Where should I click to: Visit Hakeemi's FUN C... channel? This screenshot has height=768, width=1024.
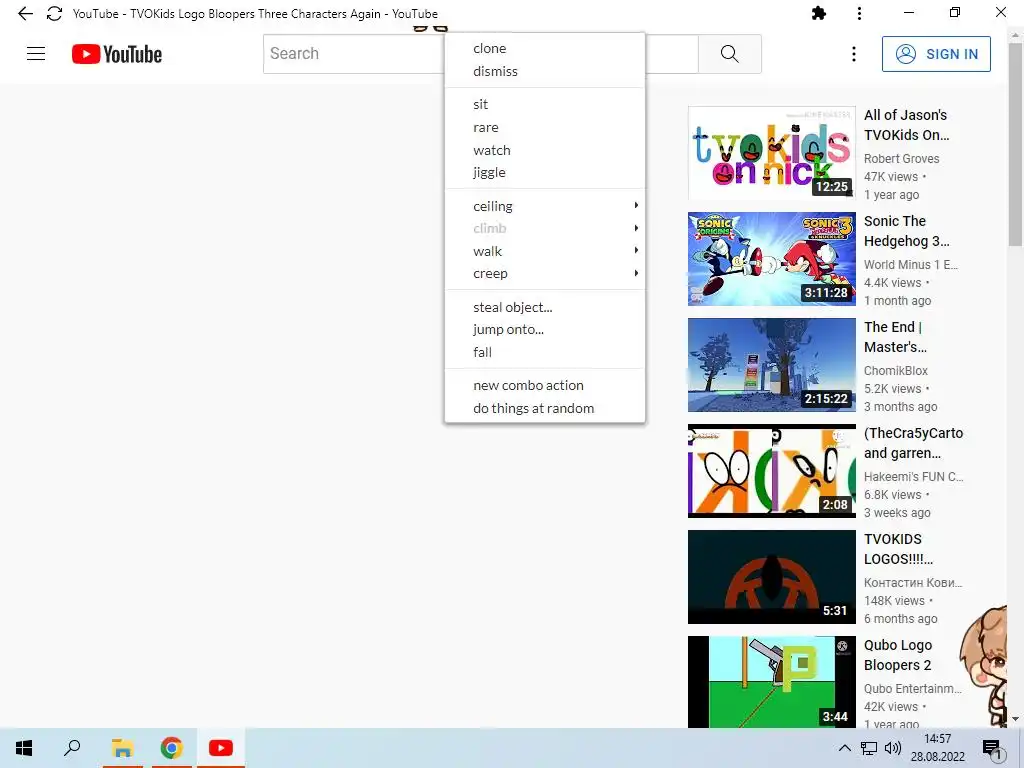click(x=913, y=477)
